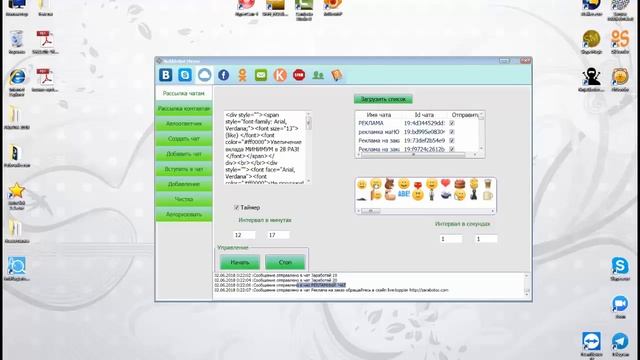Switch to Рассылка чатам tab

(184, 93)
